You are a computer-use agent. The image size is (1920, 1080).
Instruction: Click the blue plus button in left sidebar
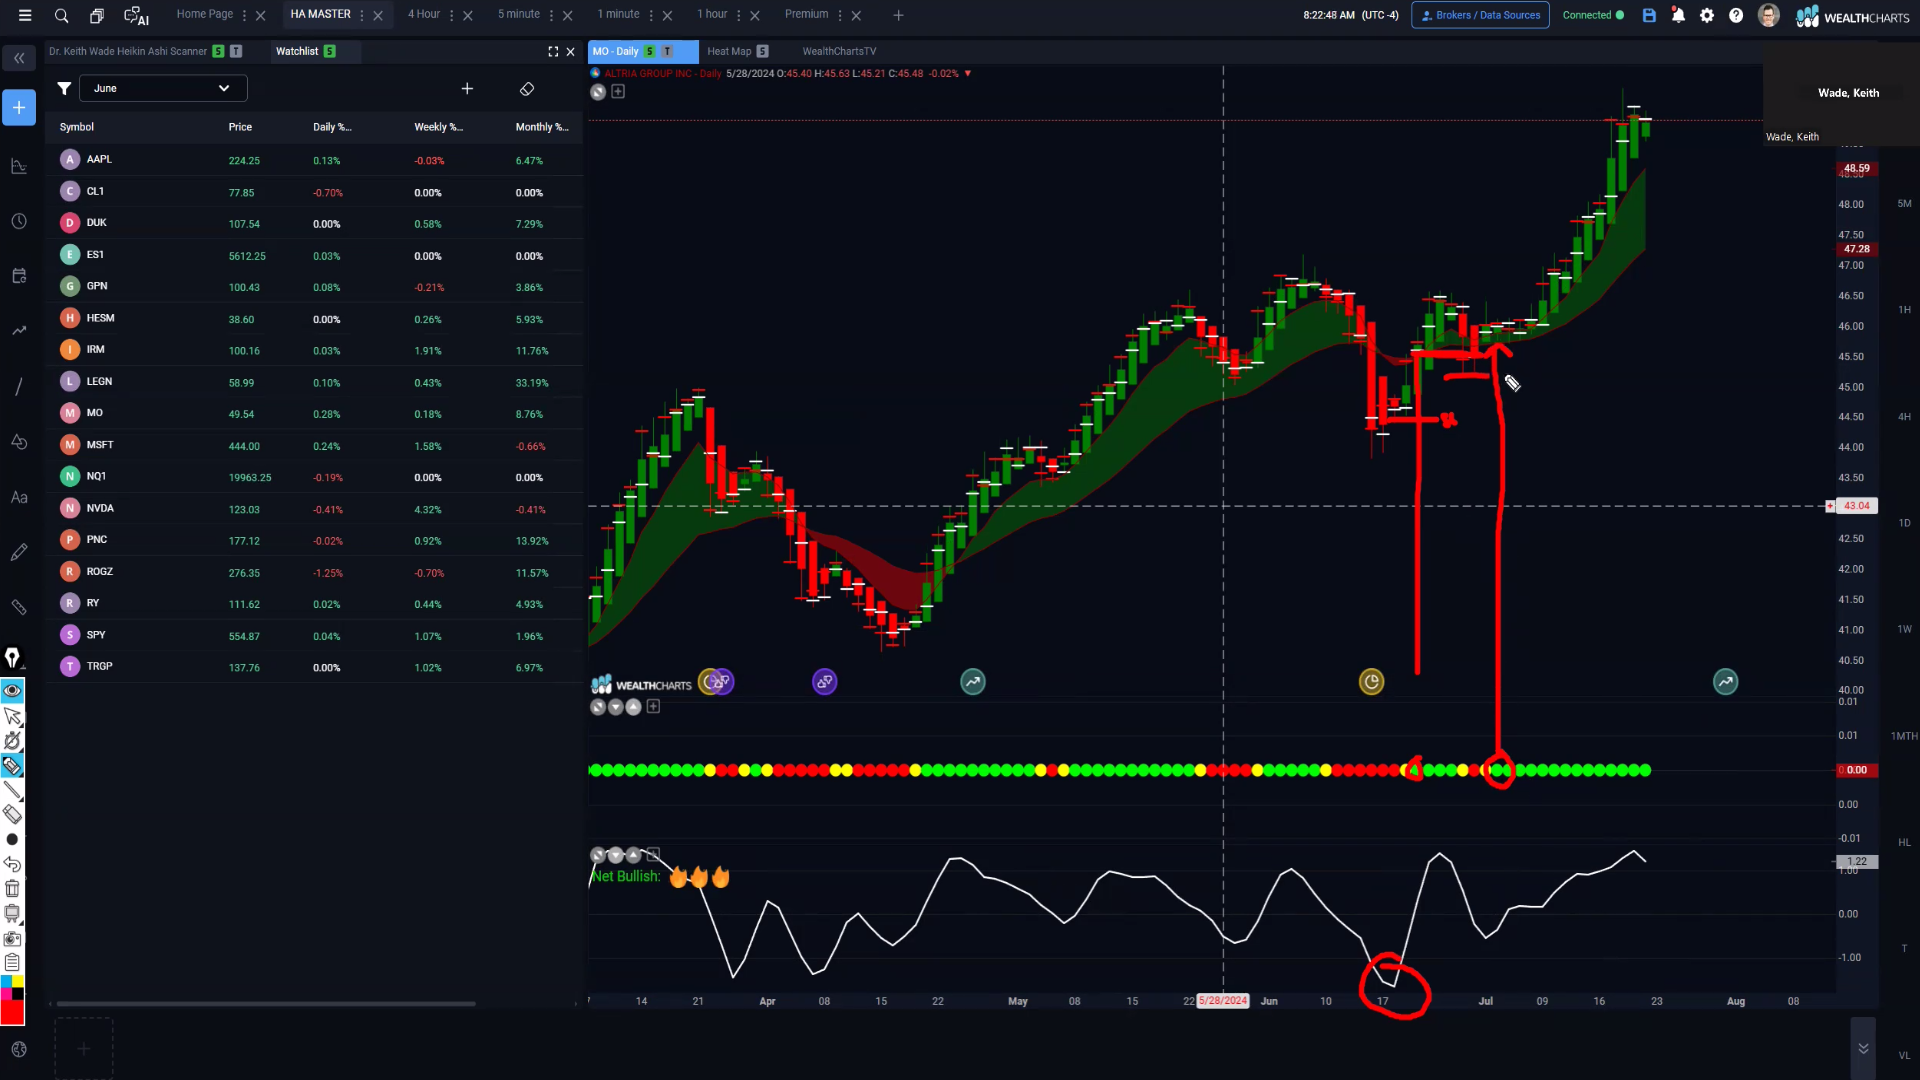19,108
